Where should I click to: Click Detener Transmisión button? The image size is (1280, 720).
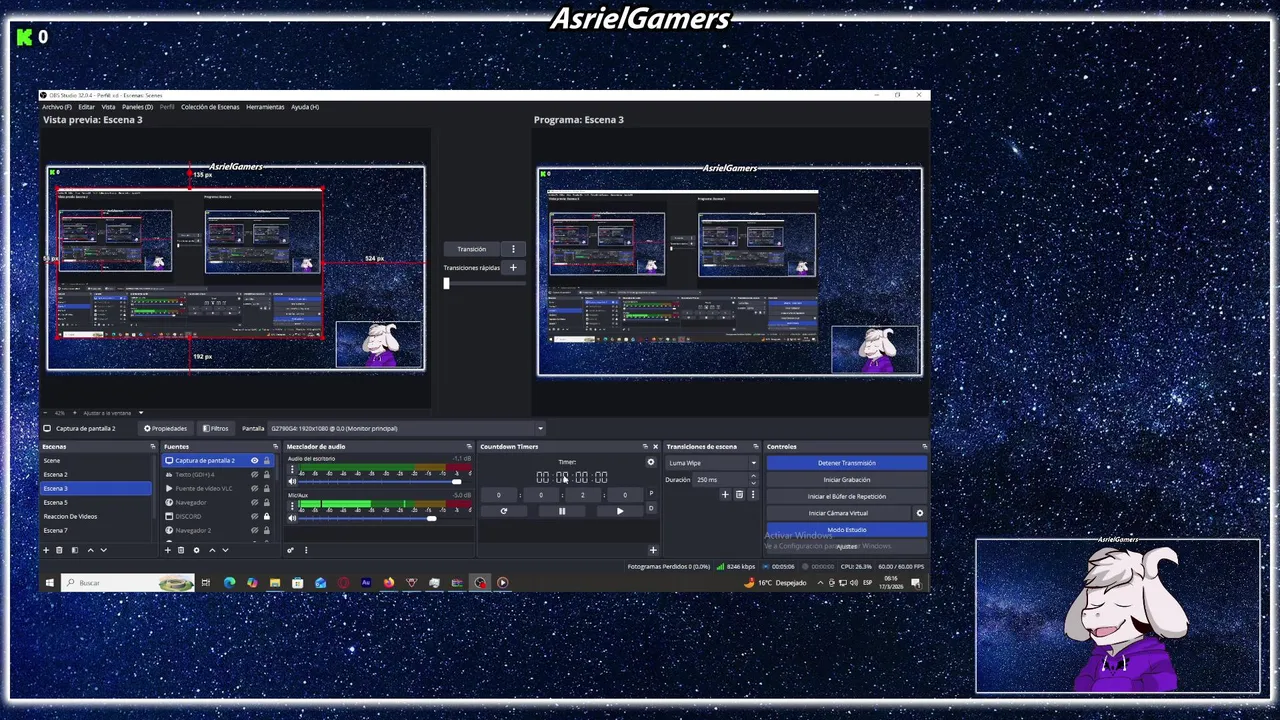click(847, 463)
